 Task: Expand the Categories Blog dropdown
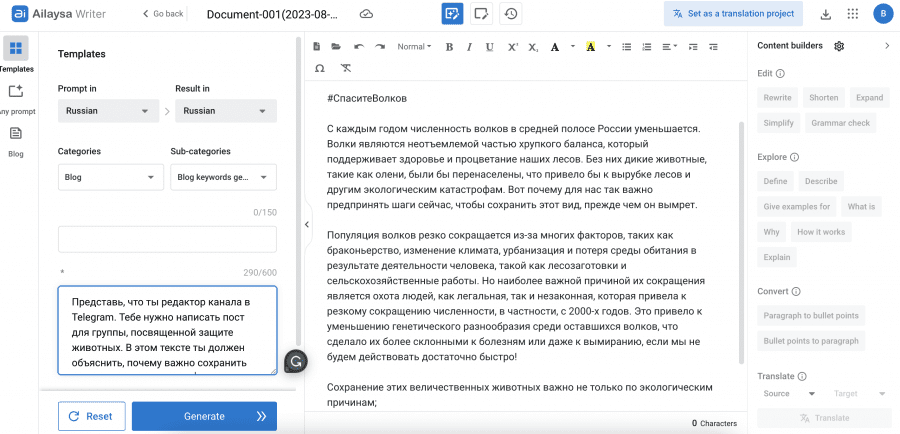(110, 177)
